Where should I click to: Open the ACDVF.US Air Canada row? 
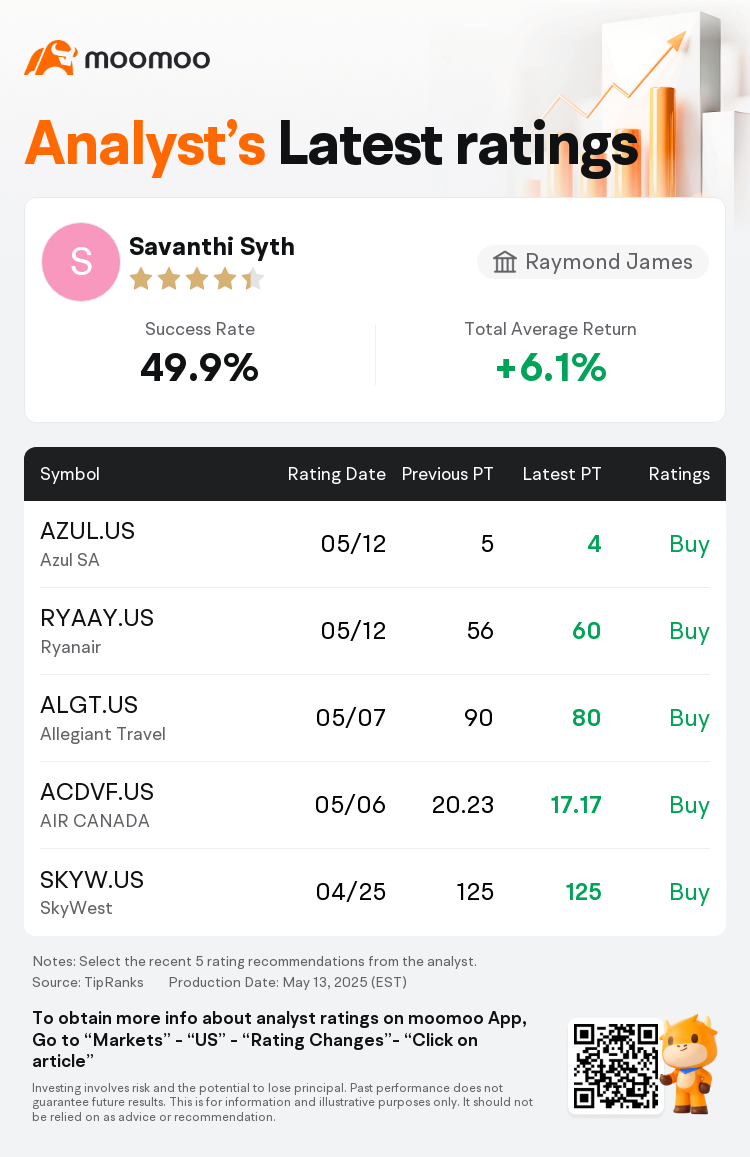375,805
